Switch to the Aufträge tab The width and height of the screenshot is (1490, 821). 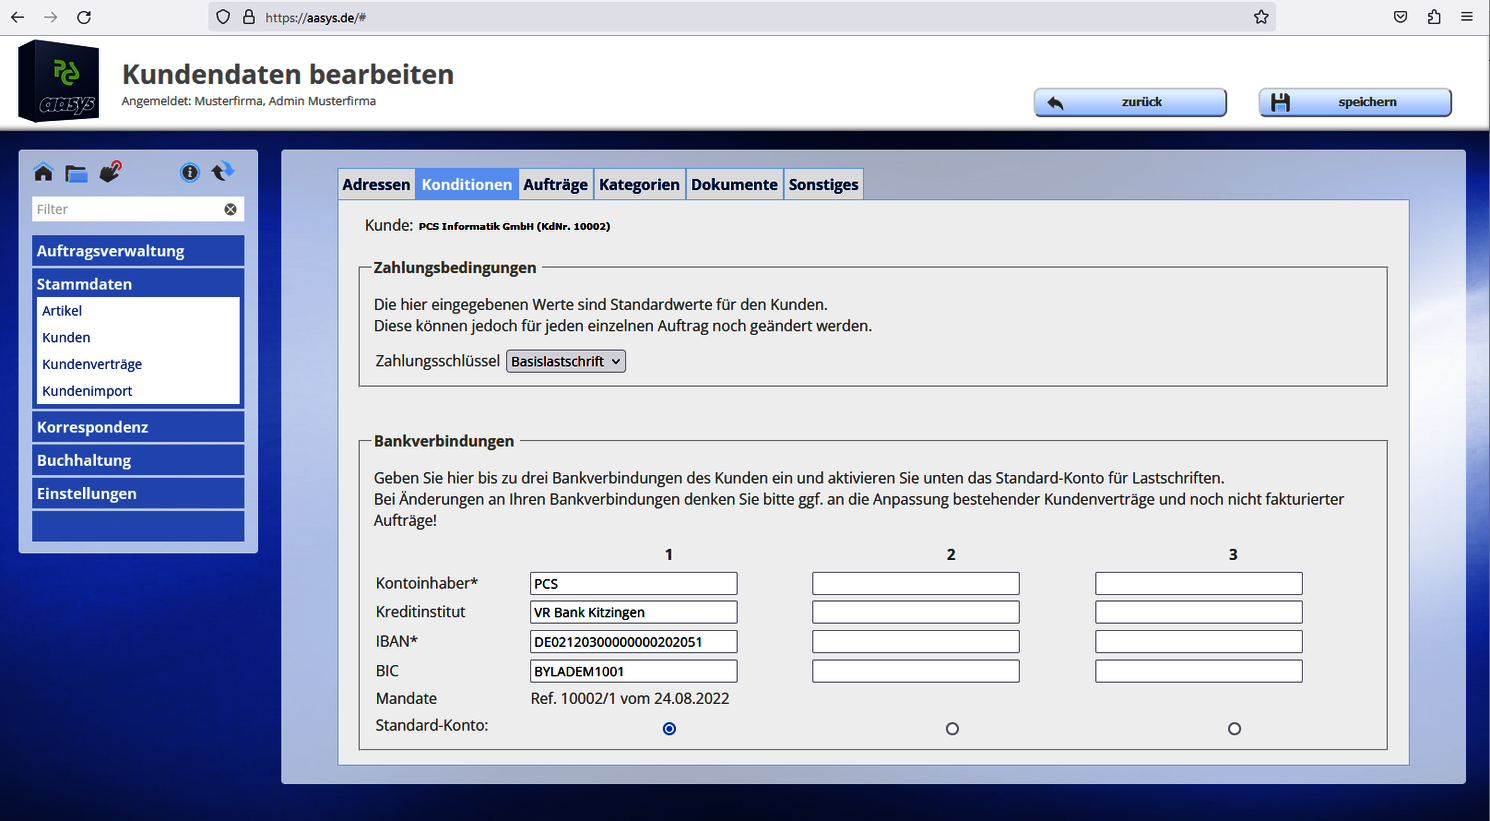click(556, 184)
